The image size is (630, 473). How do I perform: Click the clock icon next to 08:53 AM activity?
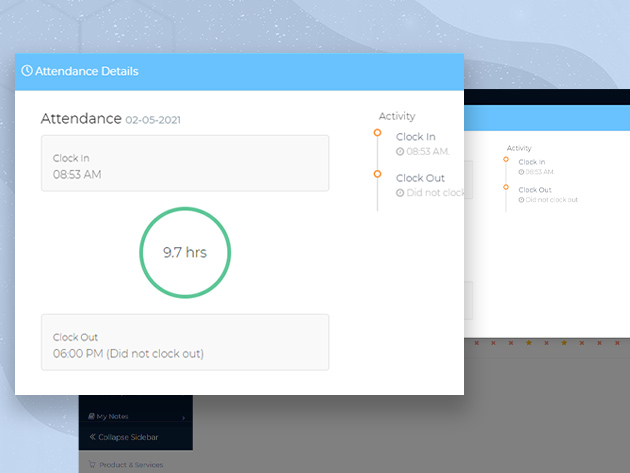pyautogui.click(x=400, y=152)
